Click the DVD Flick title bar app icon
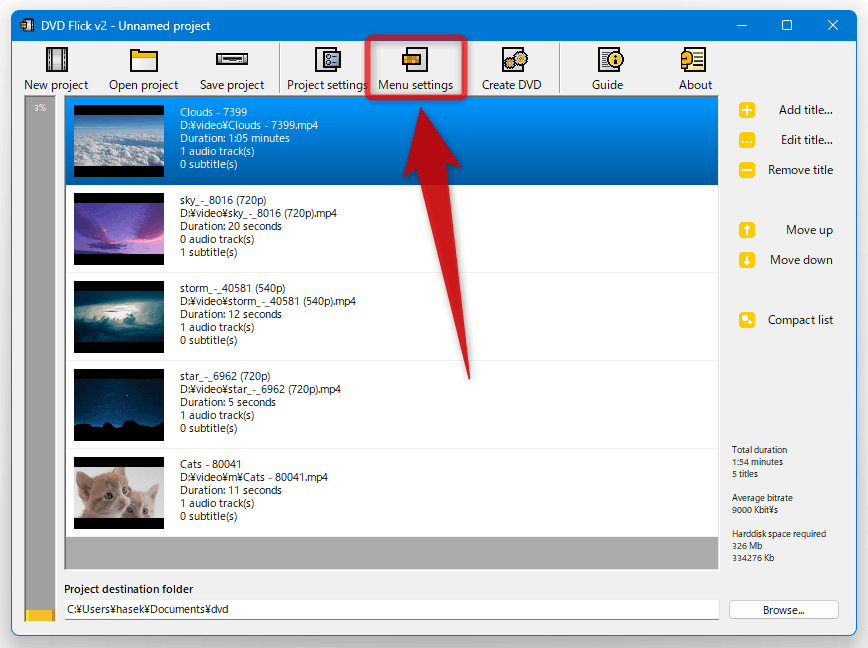Image resolution: width=868 pixels, height=648 pixels. click(x=27, y=25)
